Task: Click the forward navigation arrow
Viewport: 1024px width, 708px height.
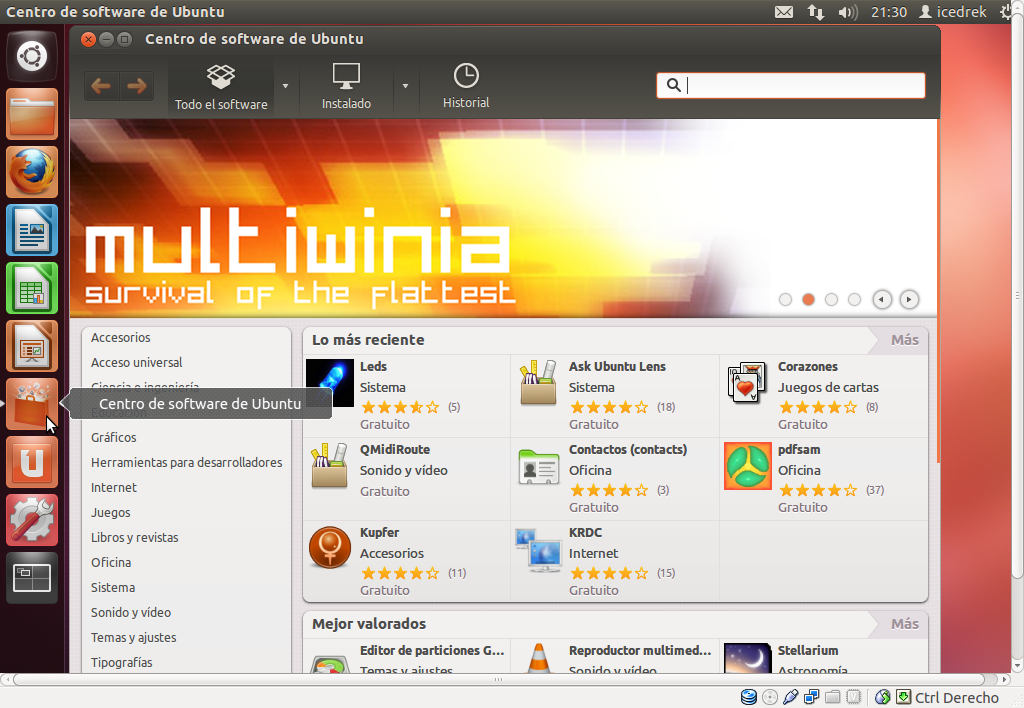Action: point(137,85)
